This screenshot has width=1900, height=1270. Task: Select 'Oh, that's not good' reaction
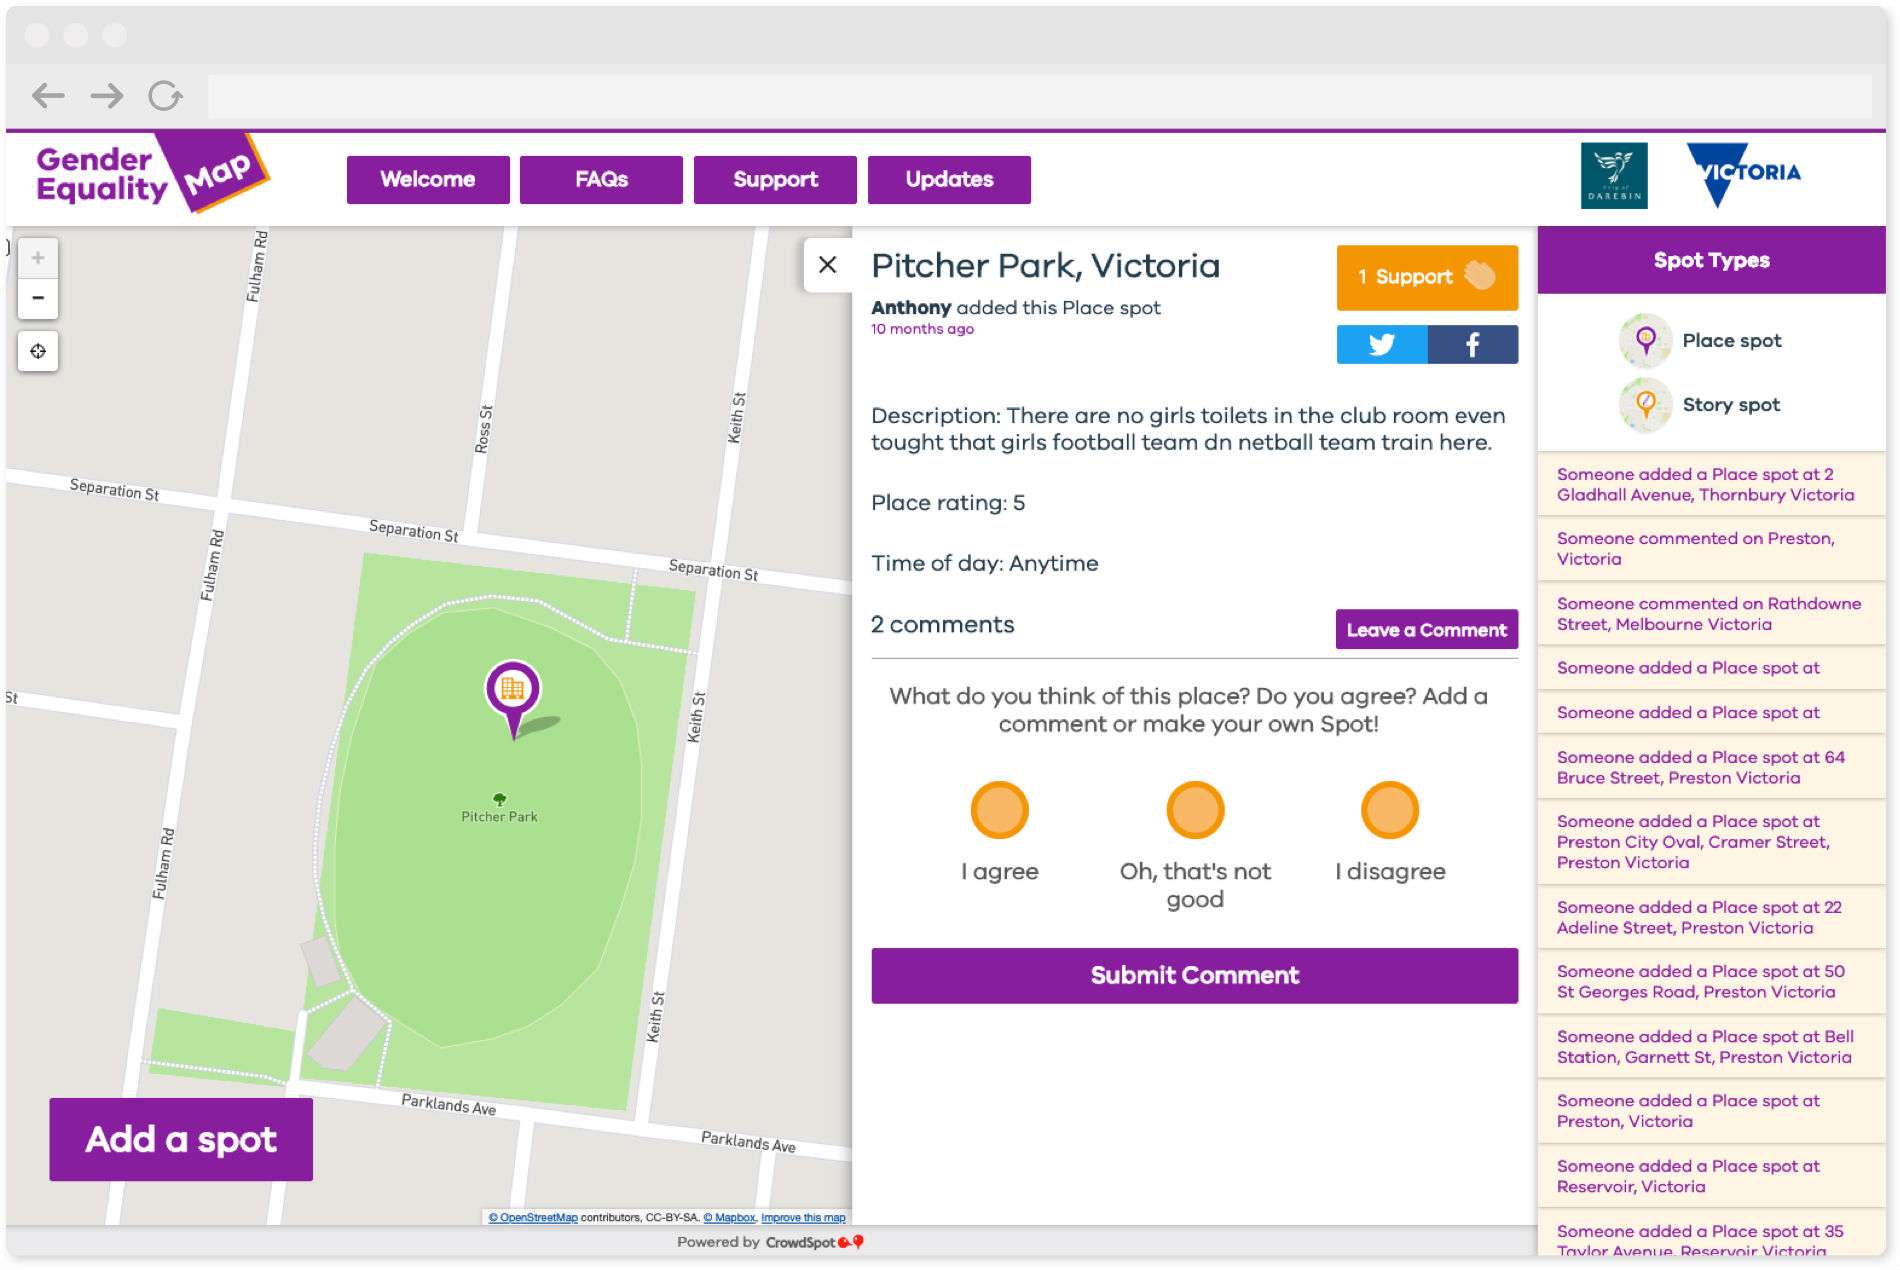click(x=1194, y=810)
